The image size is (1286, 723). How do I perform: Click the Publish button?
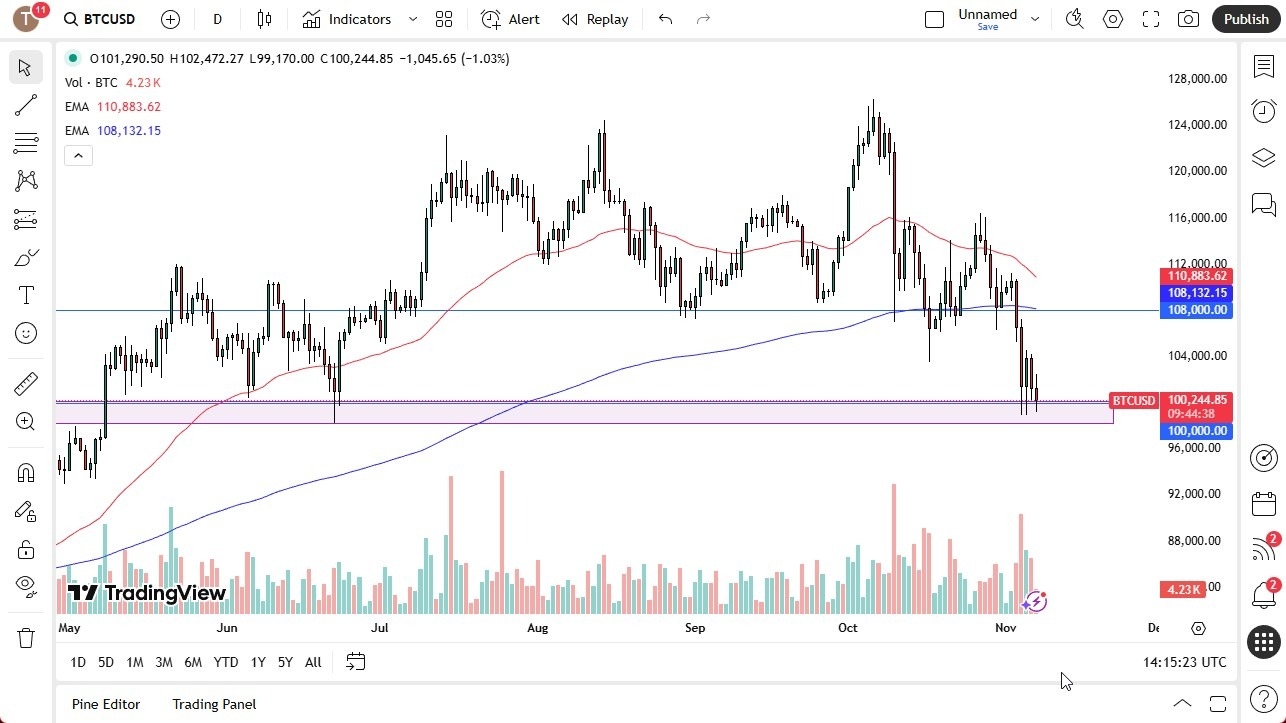click(x=1245, y=18)
